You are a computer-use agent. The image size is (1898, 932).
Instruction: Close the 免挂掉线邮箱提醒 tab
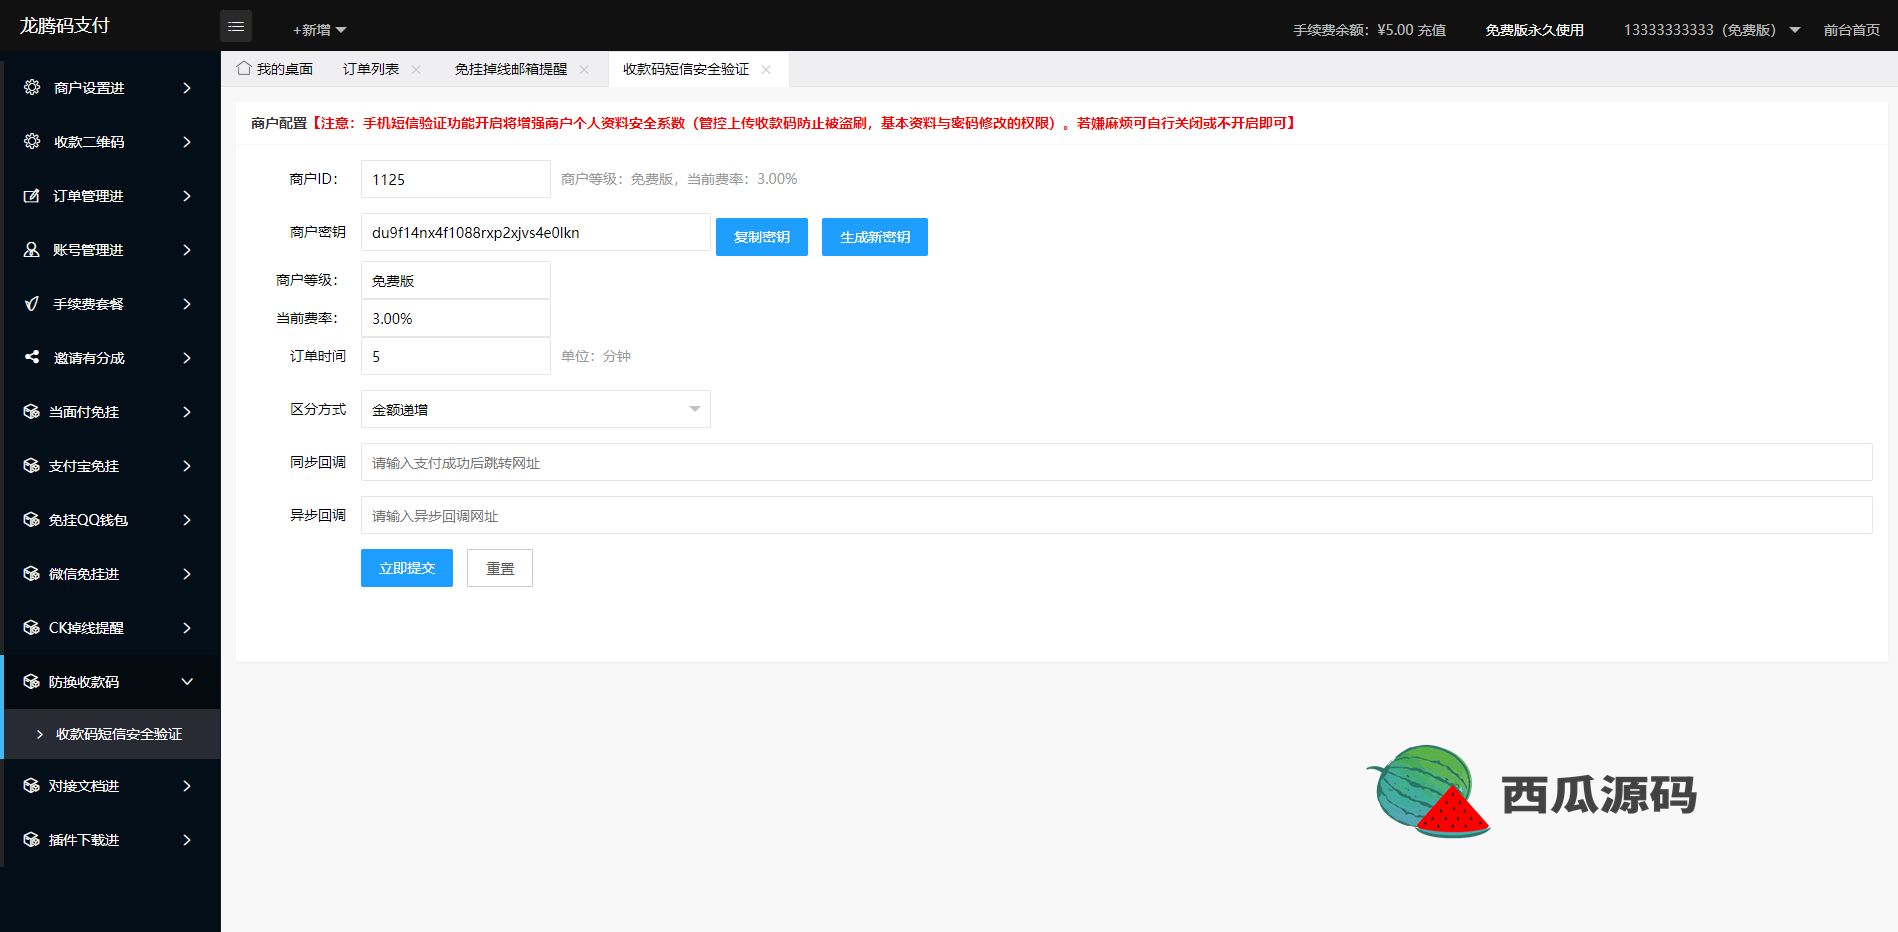(x=584, y=70)
